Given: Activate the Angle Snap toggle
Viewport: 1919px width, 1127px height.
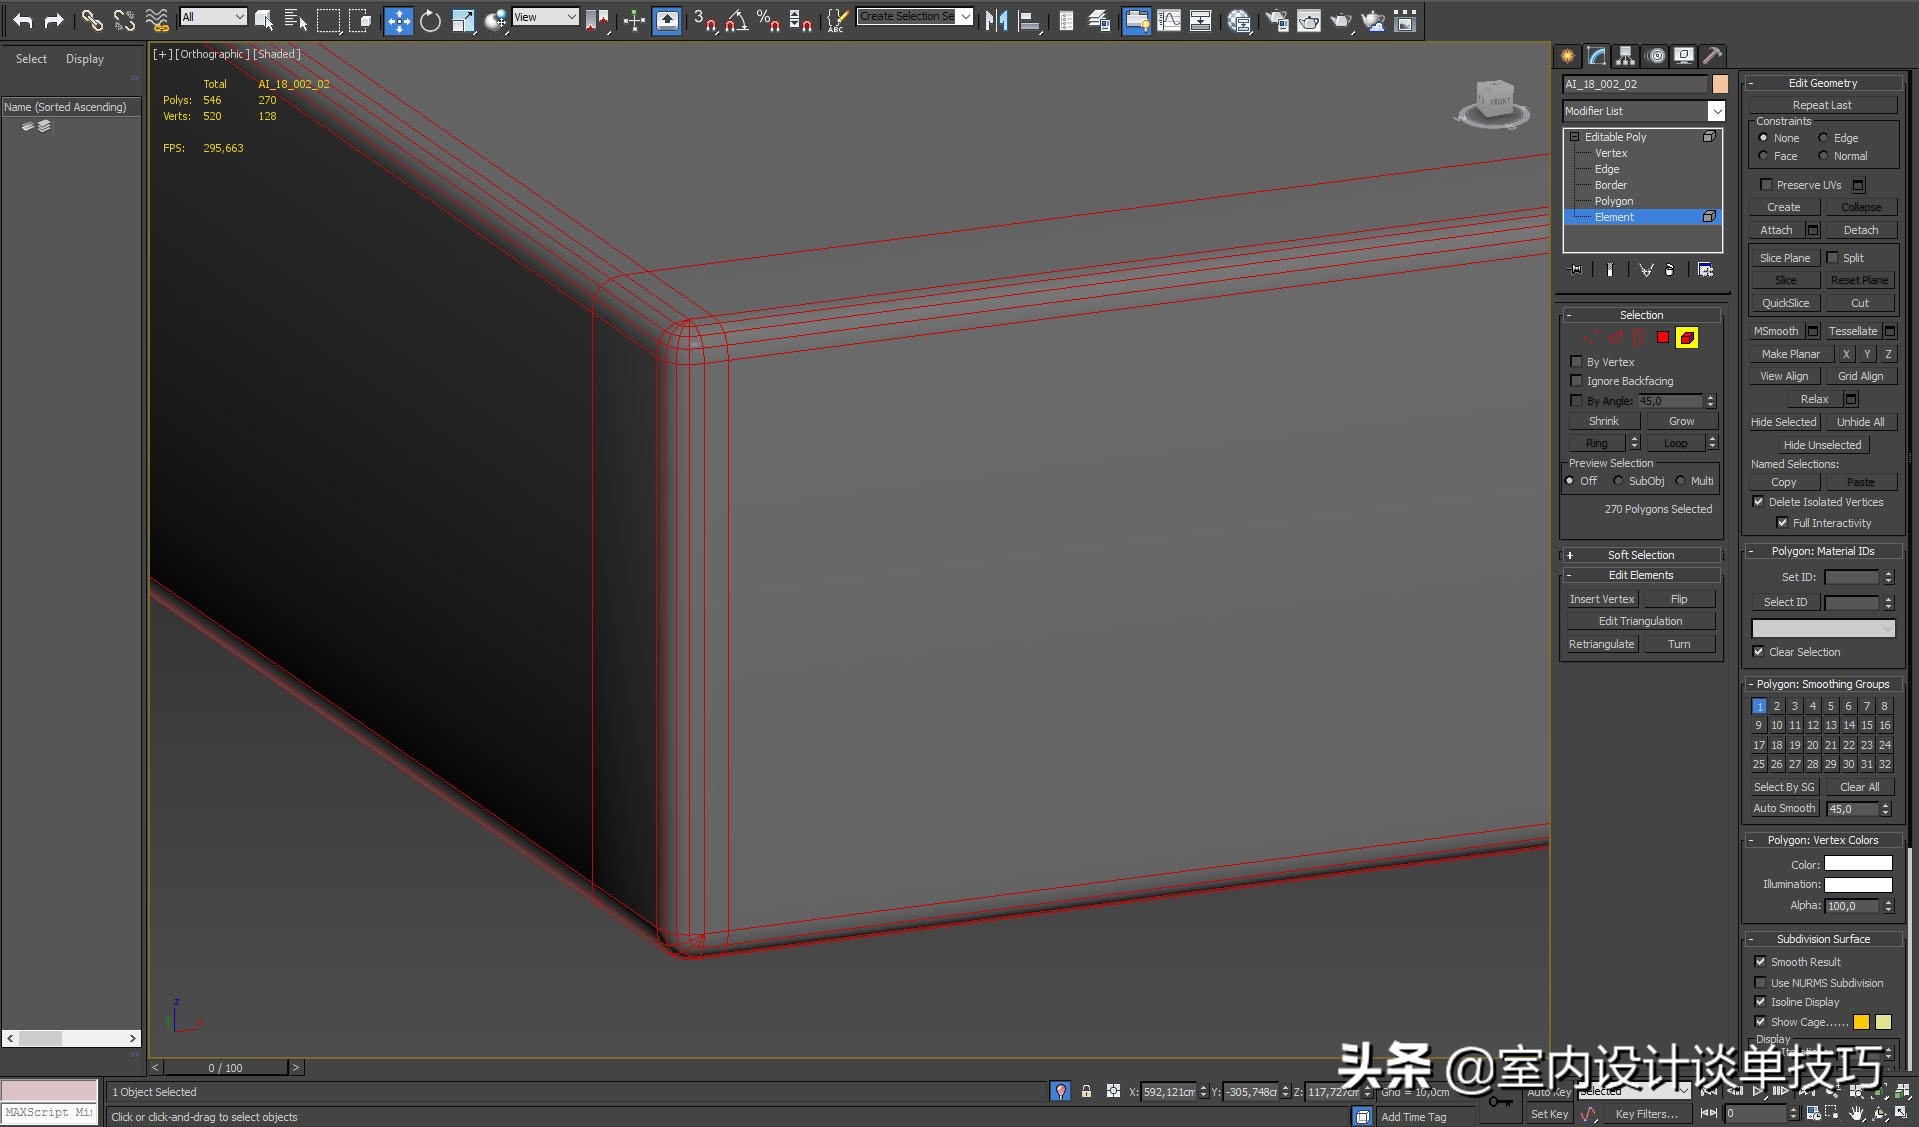Looking at the screenshot, I should [740, 20].
